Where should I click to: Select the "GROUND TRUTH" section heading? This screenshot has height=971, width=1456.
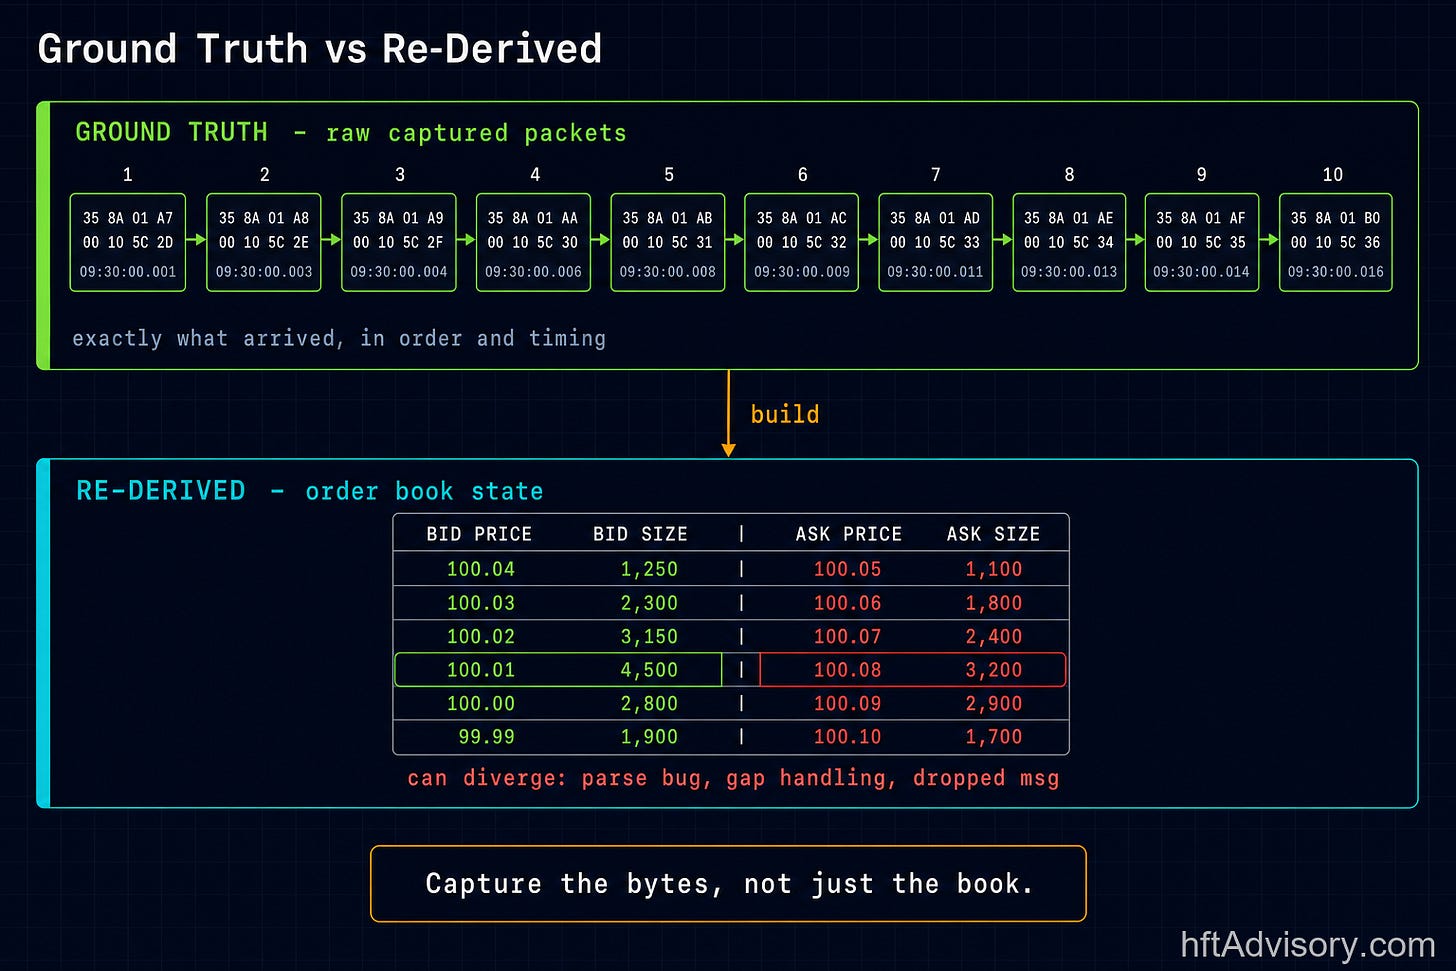(x=172, y=132)
